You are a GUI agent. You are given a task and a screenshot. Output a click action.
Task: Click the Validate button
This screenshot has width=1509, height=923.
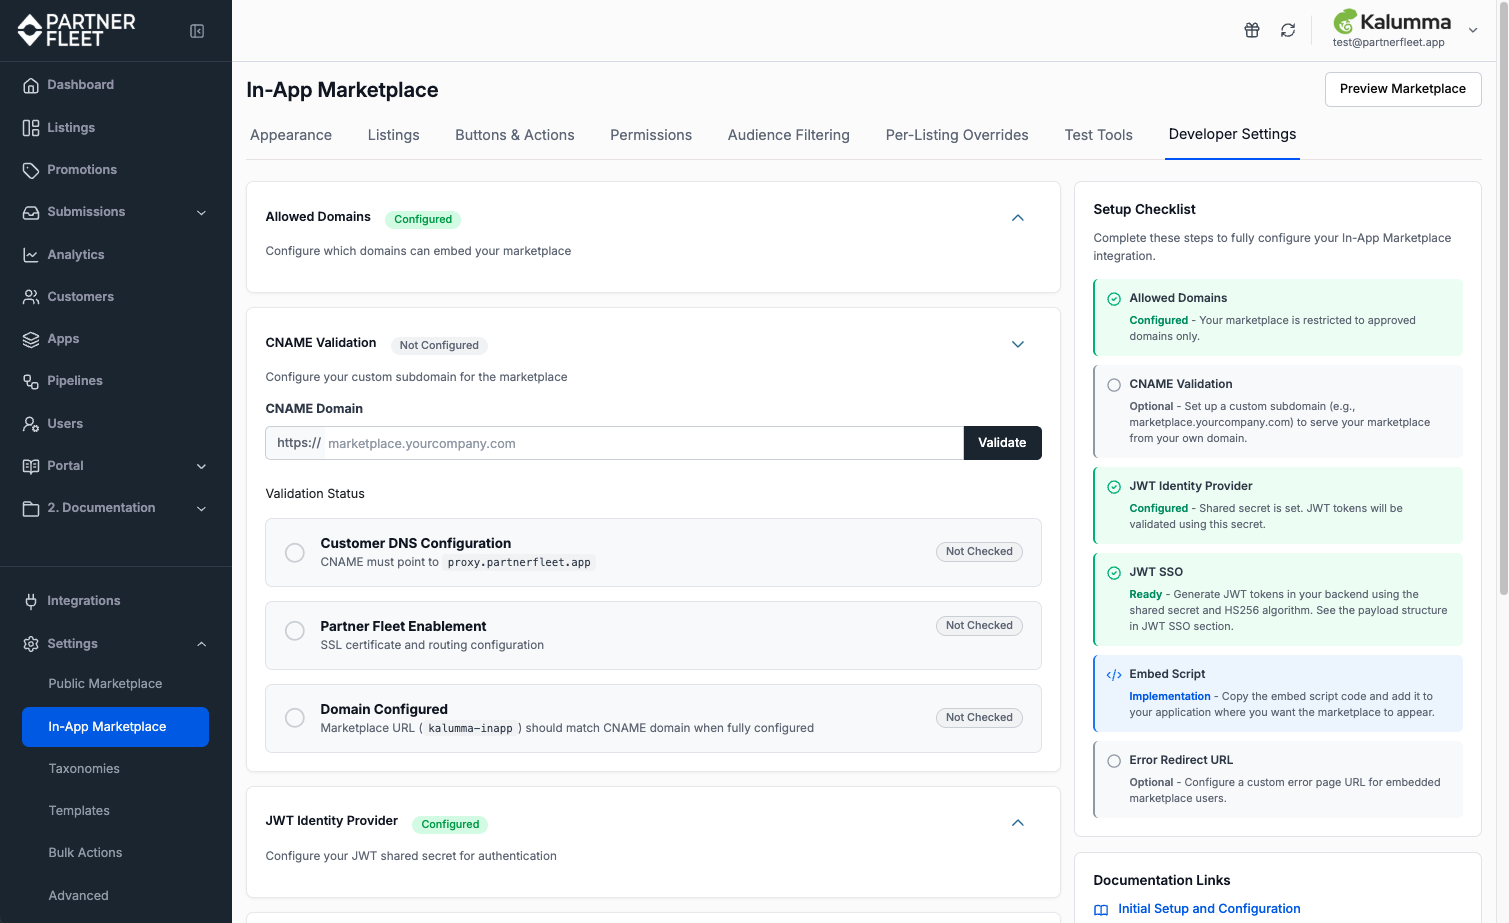pyautogui.click(x=1002, y=443)
